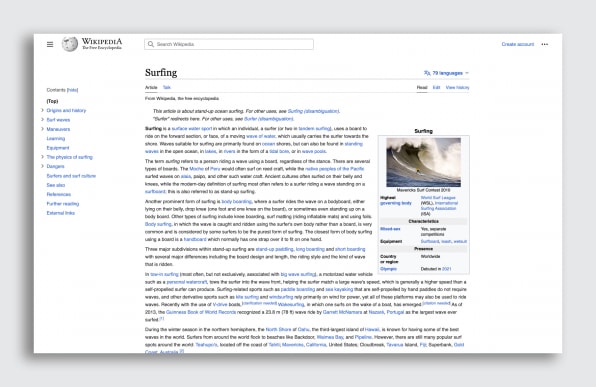Open the World Surf League link
Image resolution: width=596 pixels, height=387 pixels.
pos(438,198)
